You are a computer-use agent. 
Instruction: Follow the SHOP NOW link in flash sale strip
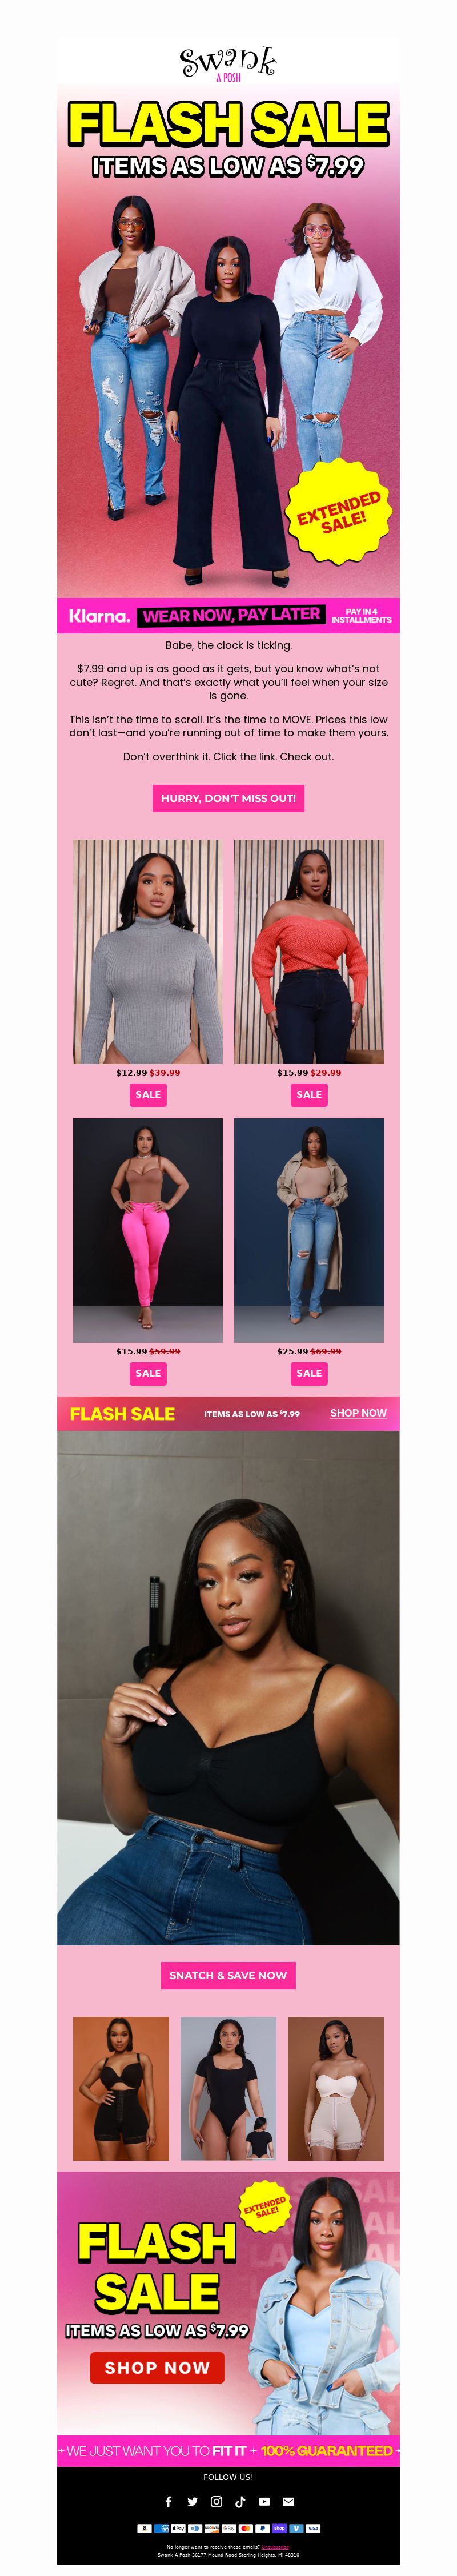tap(358, 1413)
